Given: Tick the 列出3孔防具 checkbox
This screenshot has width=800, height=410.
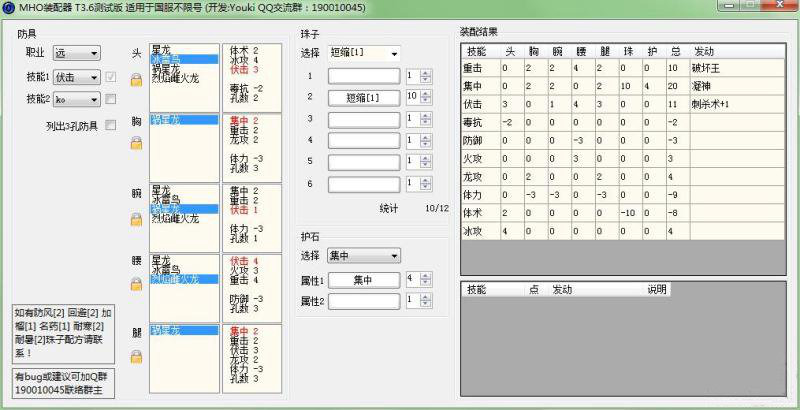Looking at the screenshot, I should (111, 126).
